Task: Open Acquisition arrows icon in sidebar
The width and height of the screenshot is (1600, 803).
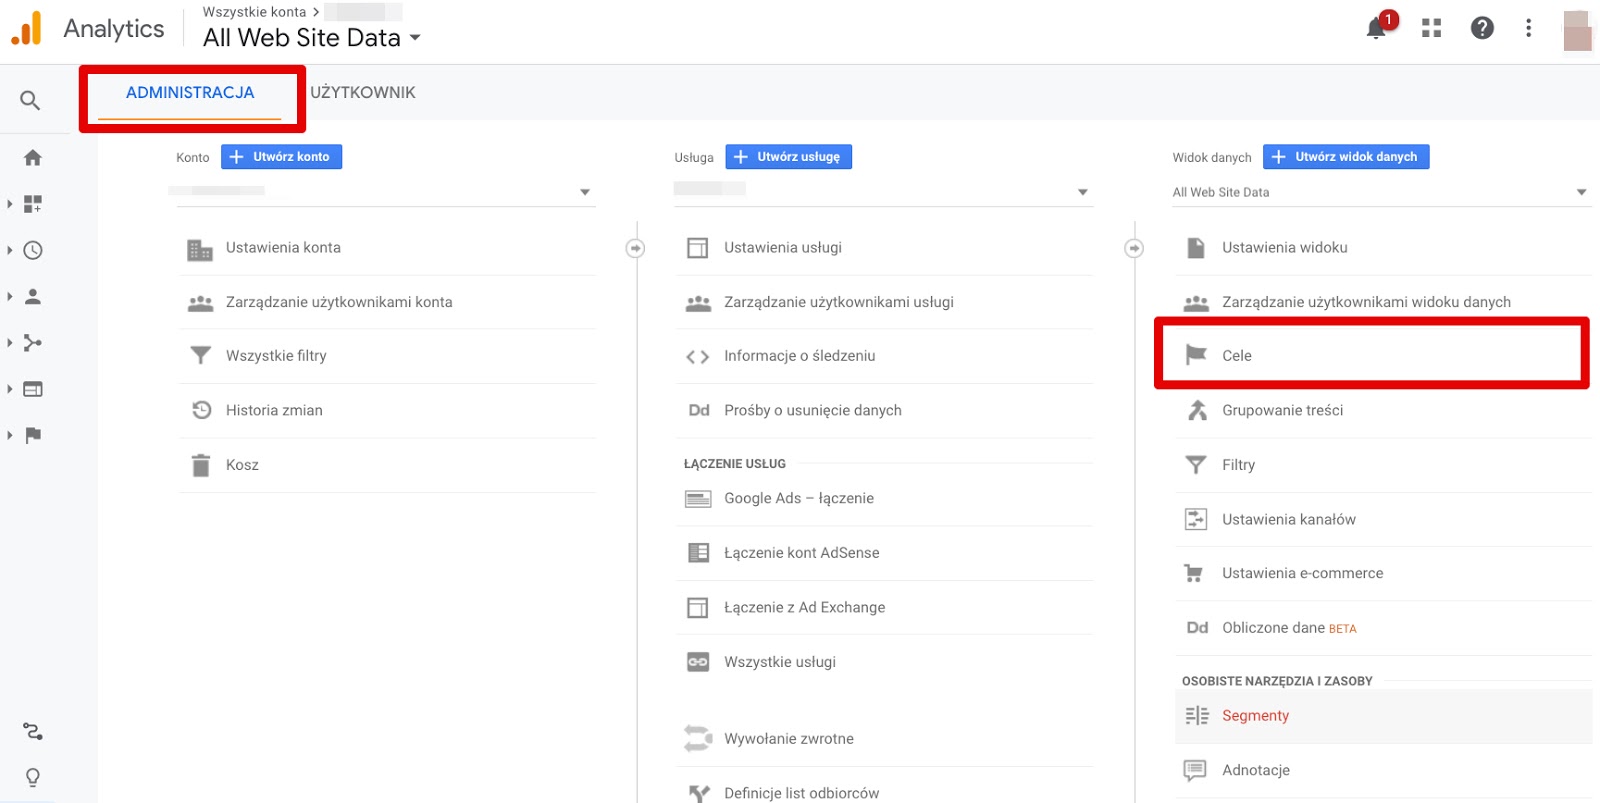Action: (33, 343)
